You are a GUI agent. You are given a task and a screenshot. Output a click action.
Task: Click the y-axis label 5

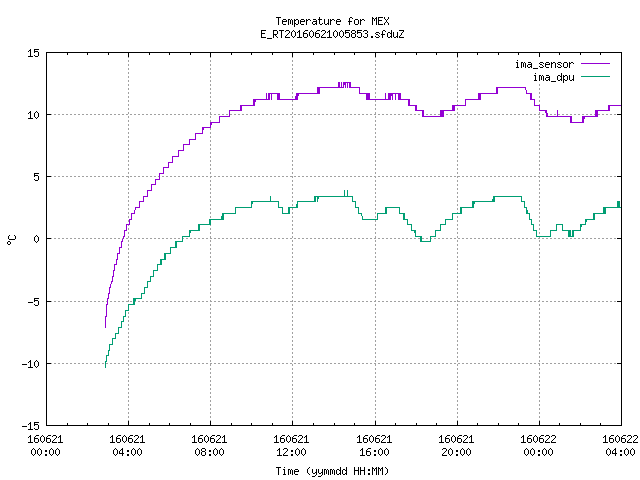coord(36,177)
